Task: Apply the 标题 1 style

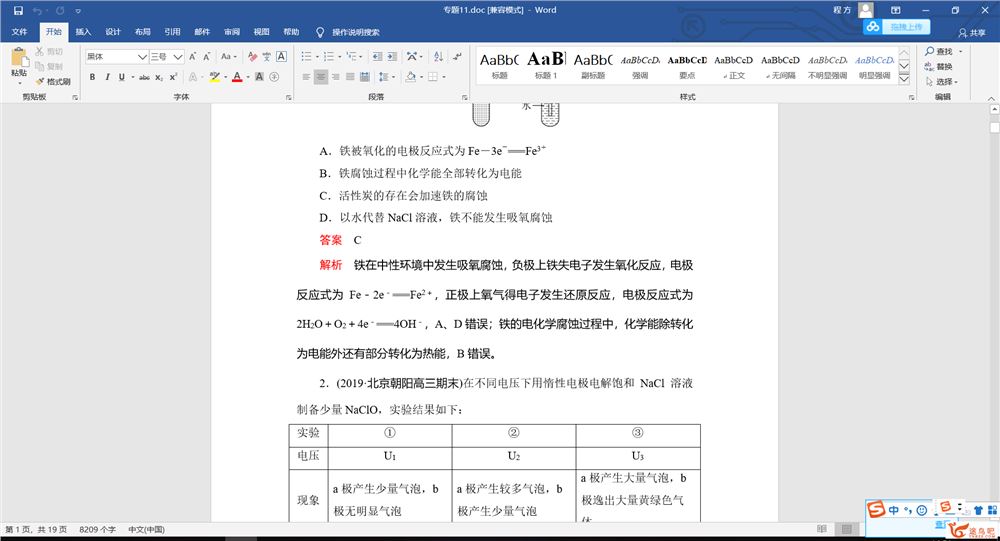Action: (x=546, y=65)
